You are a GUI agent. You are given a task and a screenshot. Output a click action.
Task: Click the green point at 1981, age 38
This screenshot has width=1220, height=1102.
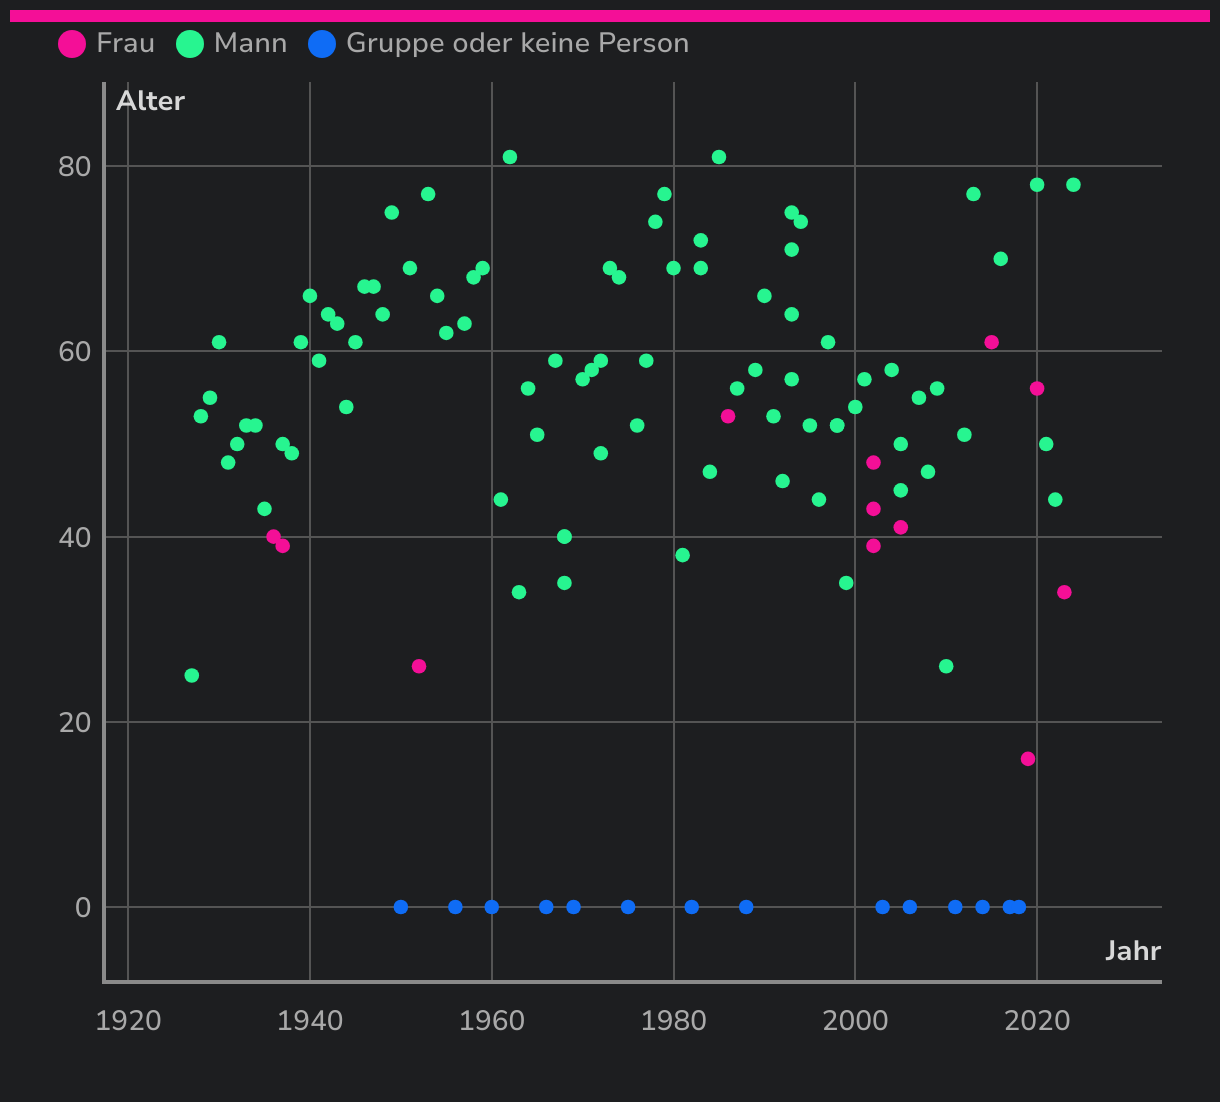[x=683, y=556]
